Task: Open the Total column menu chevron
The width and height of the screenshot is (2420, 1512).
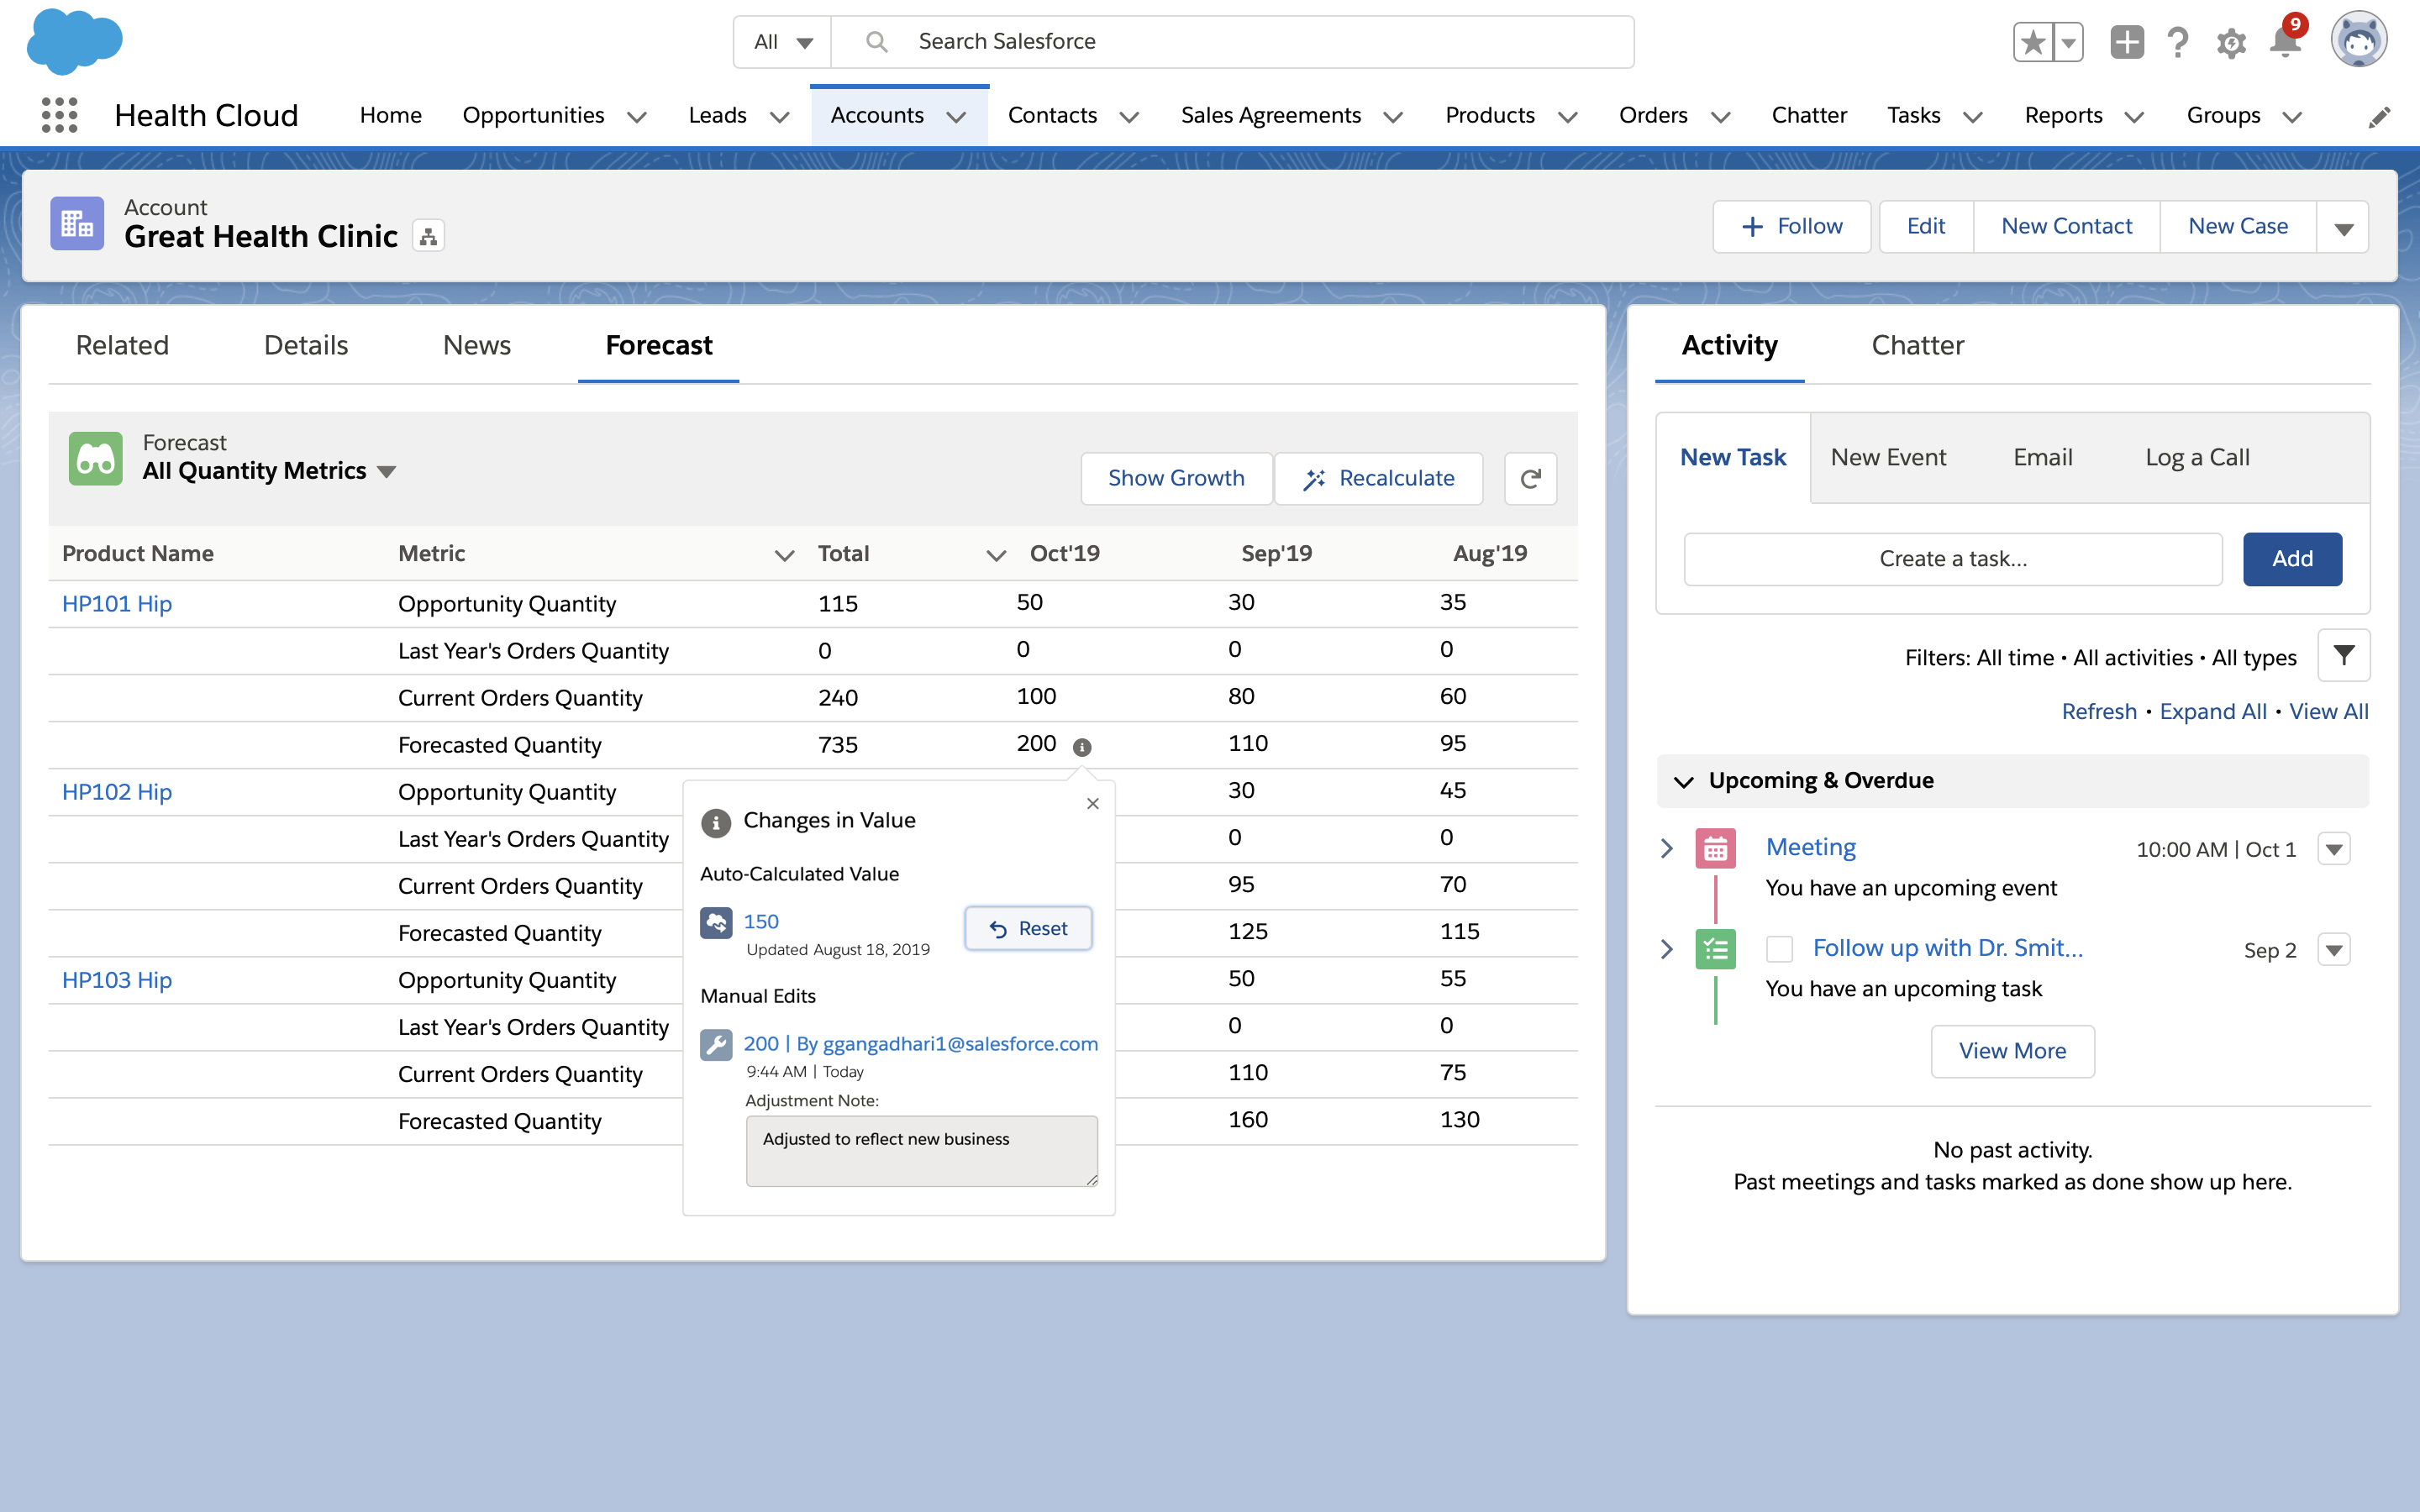Action: point(996,555)
